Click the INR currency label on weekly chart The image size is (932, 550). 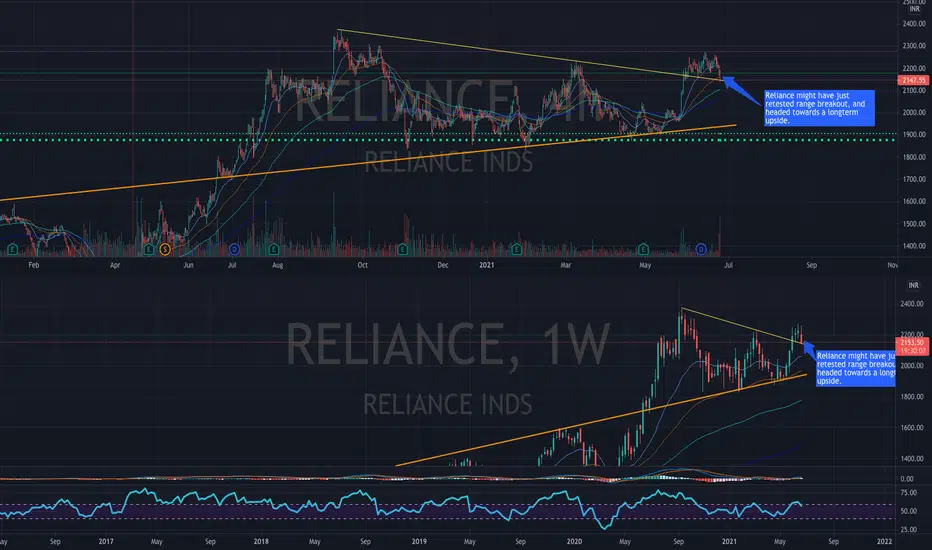tap(913, 286)
